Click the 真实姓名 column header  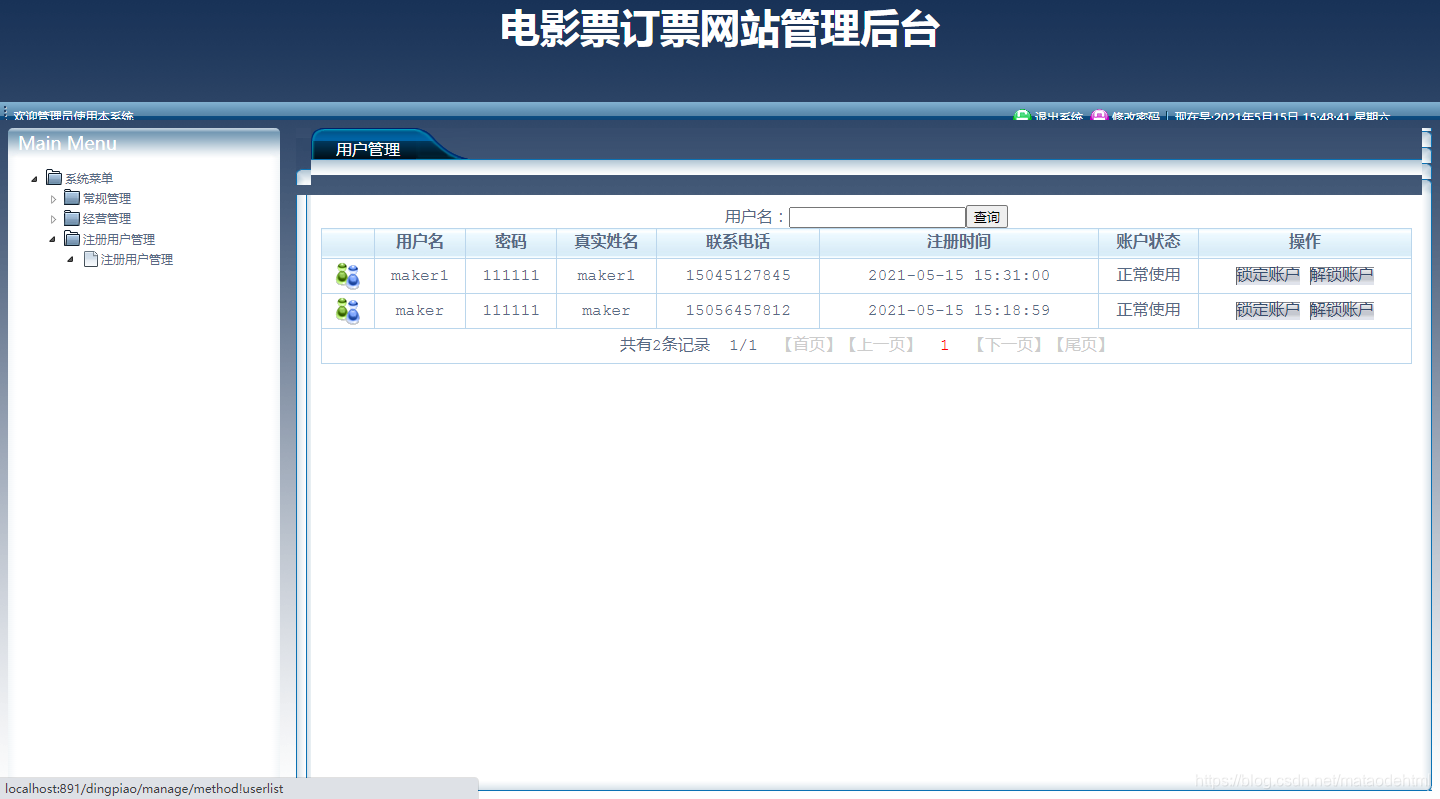tap(606, 242)
